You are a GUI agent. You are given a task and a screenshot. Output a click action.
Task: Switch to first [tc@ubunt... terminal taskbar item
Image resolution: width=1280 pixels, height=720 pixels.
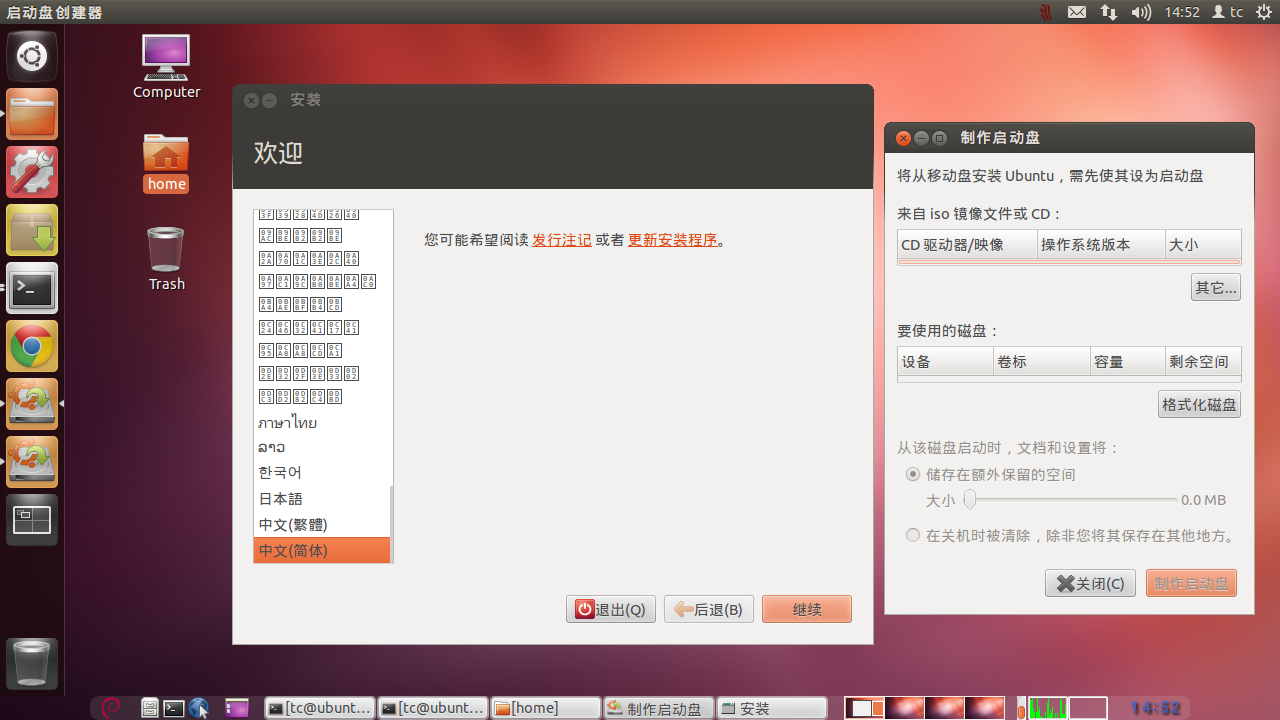point(320,708)
